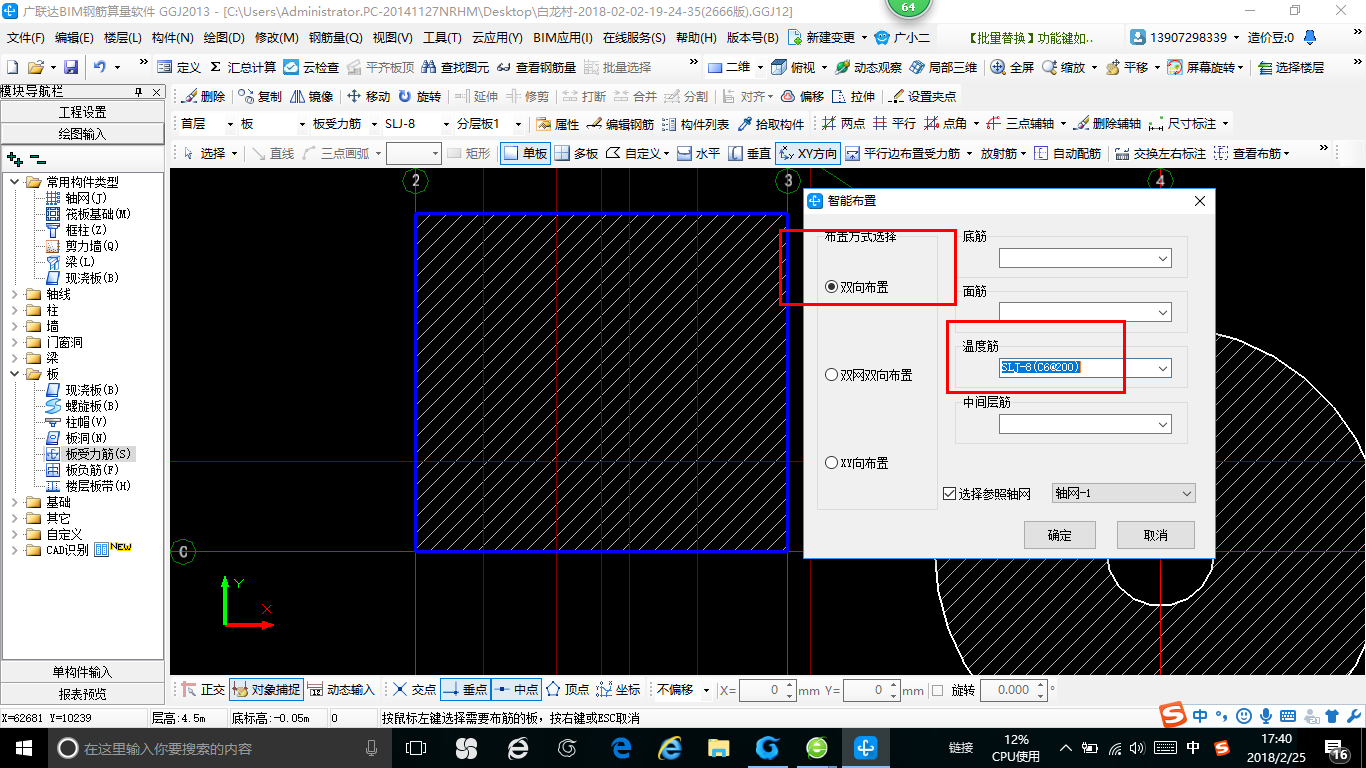Image resolution: width=1366 pixels, height=768 pixels.
Task: Toggle 正交 orthogonal mode
Action: (203, 689)
